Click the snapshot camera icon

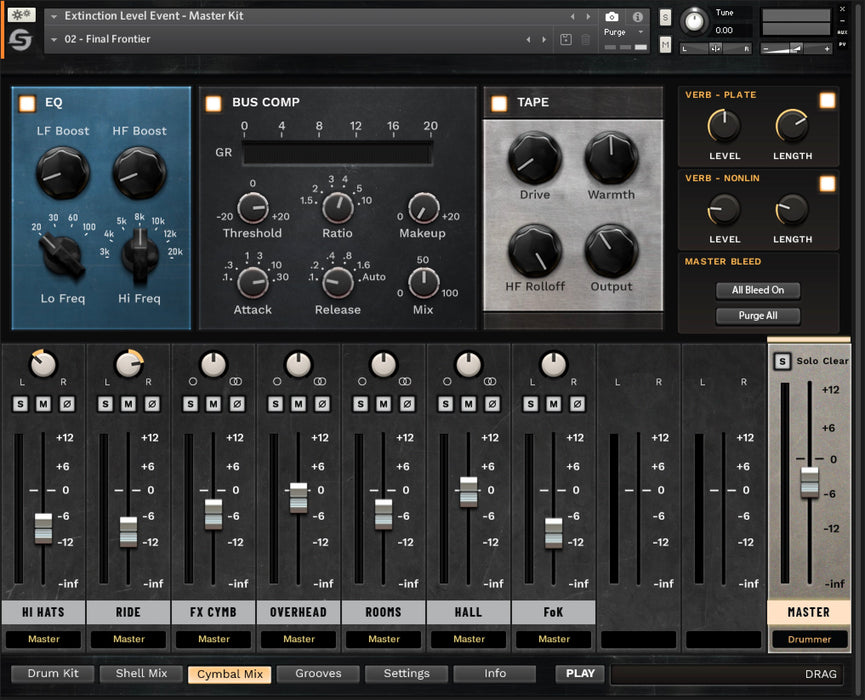612,17
